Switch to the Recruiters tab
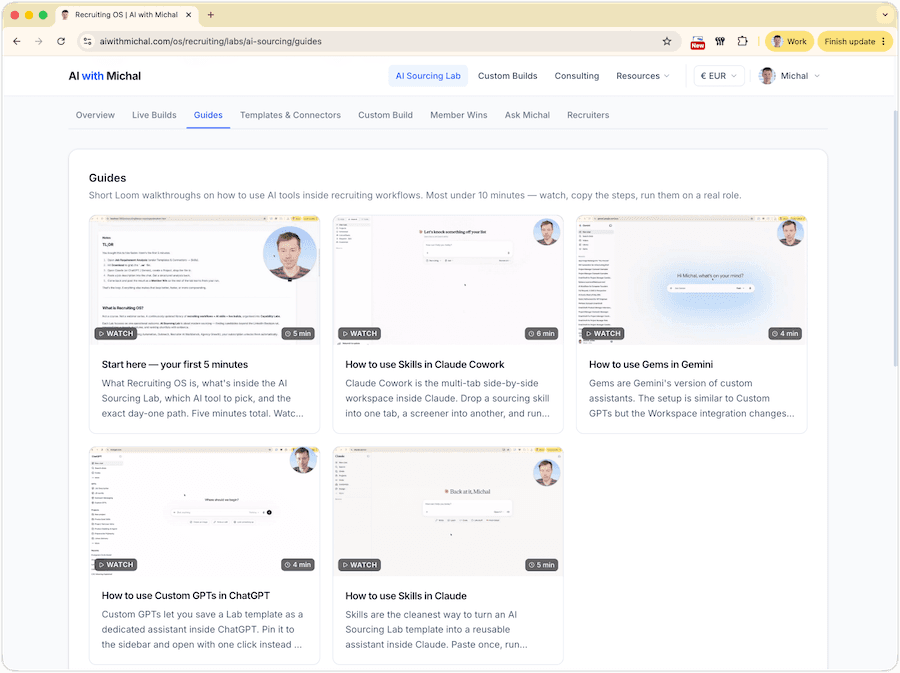The width and height of the screenshot is (900, 673). click(588, 115)
